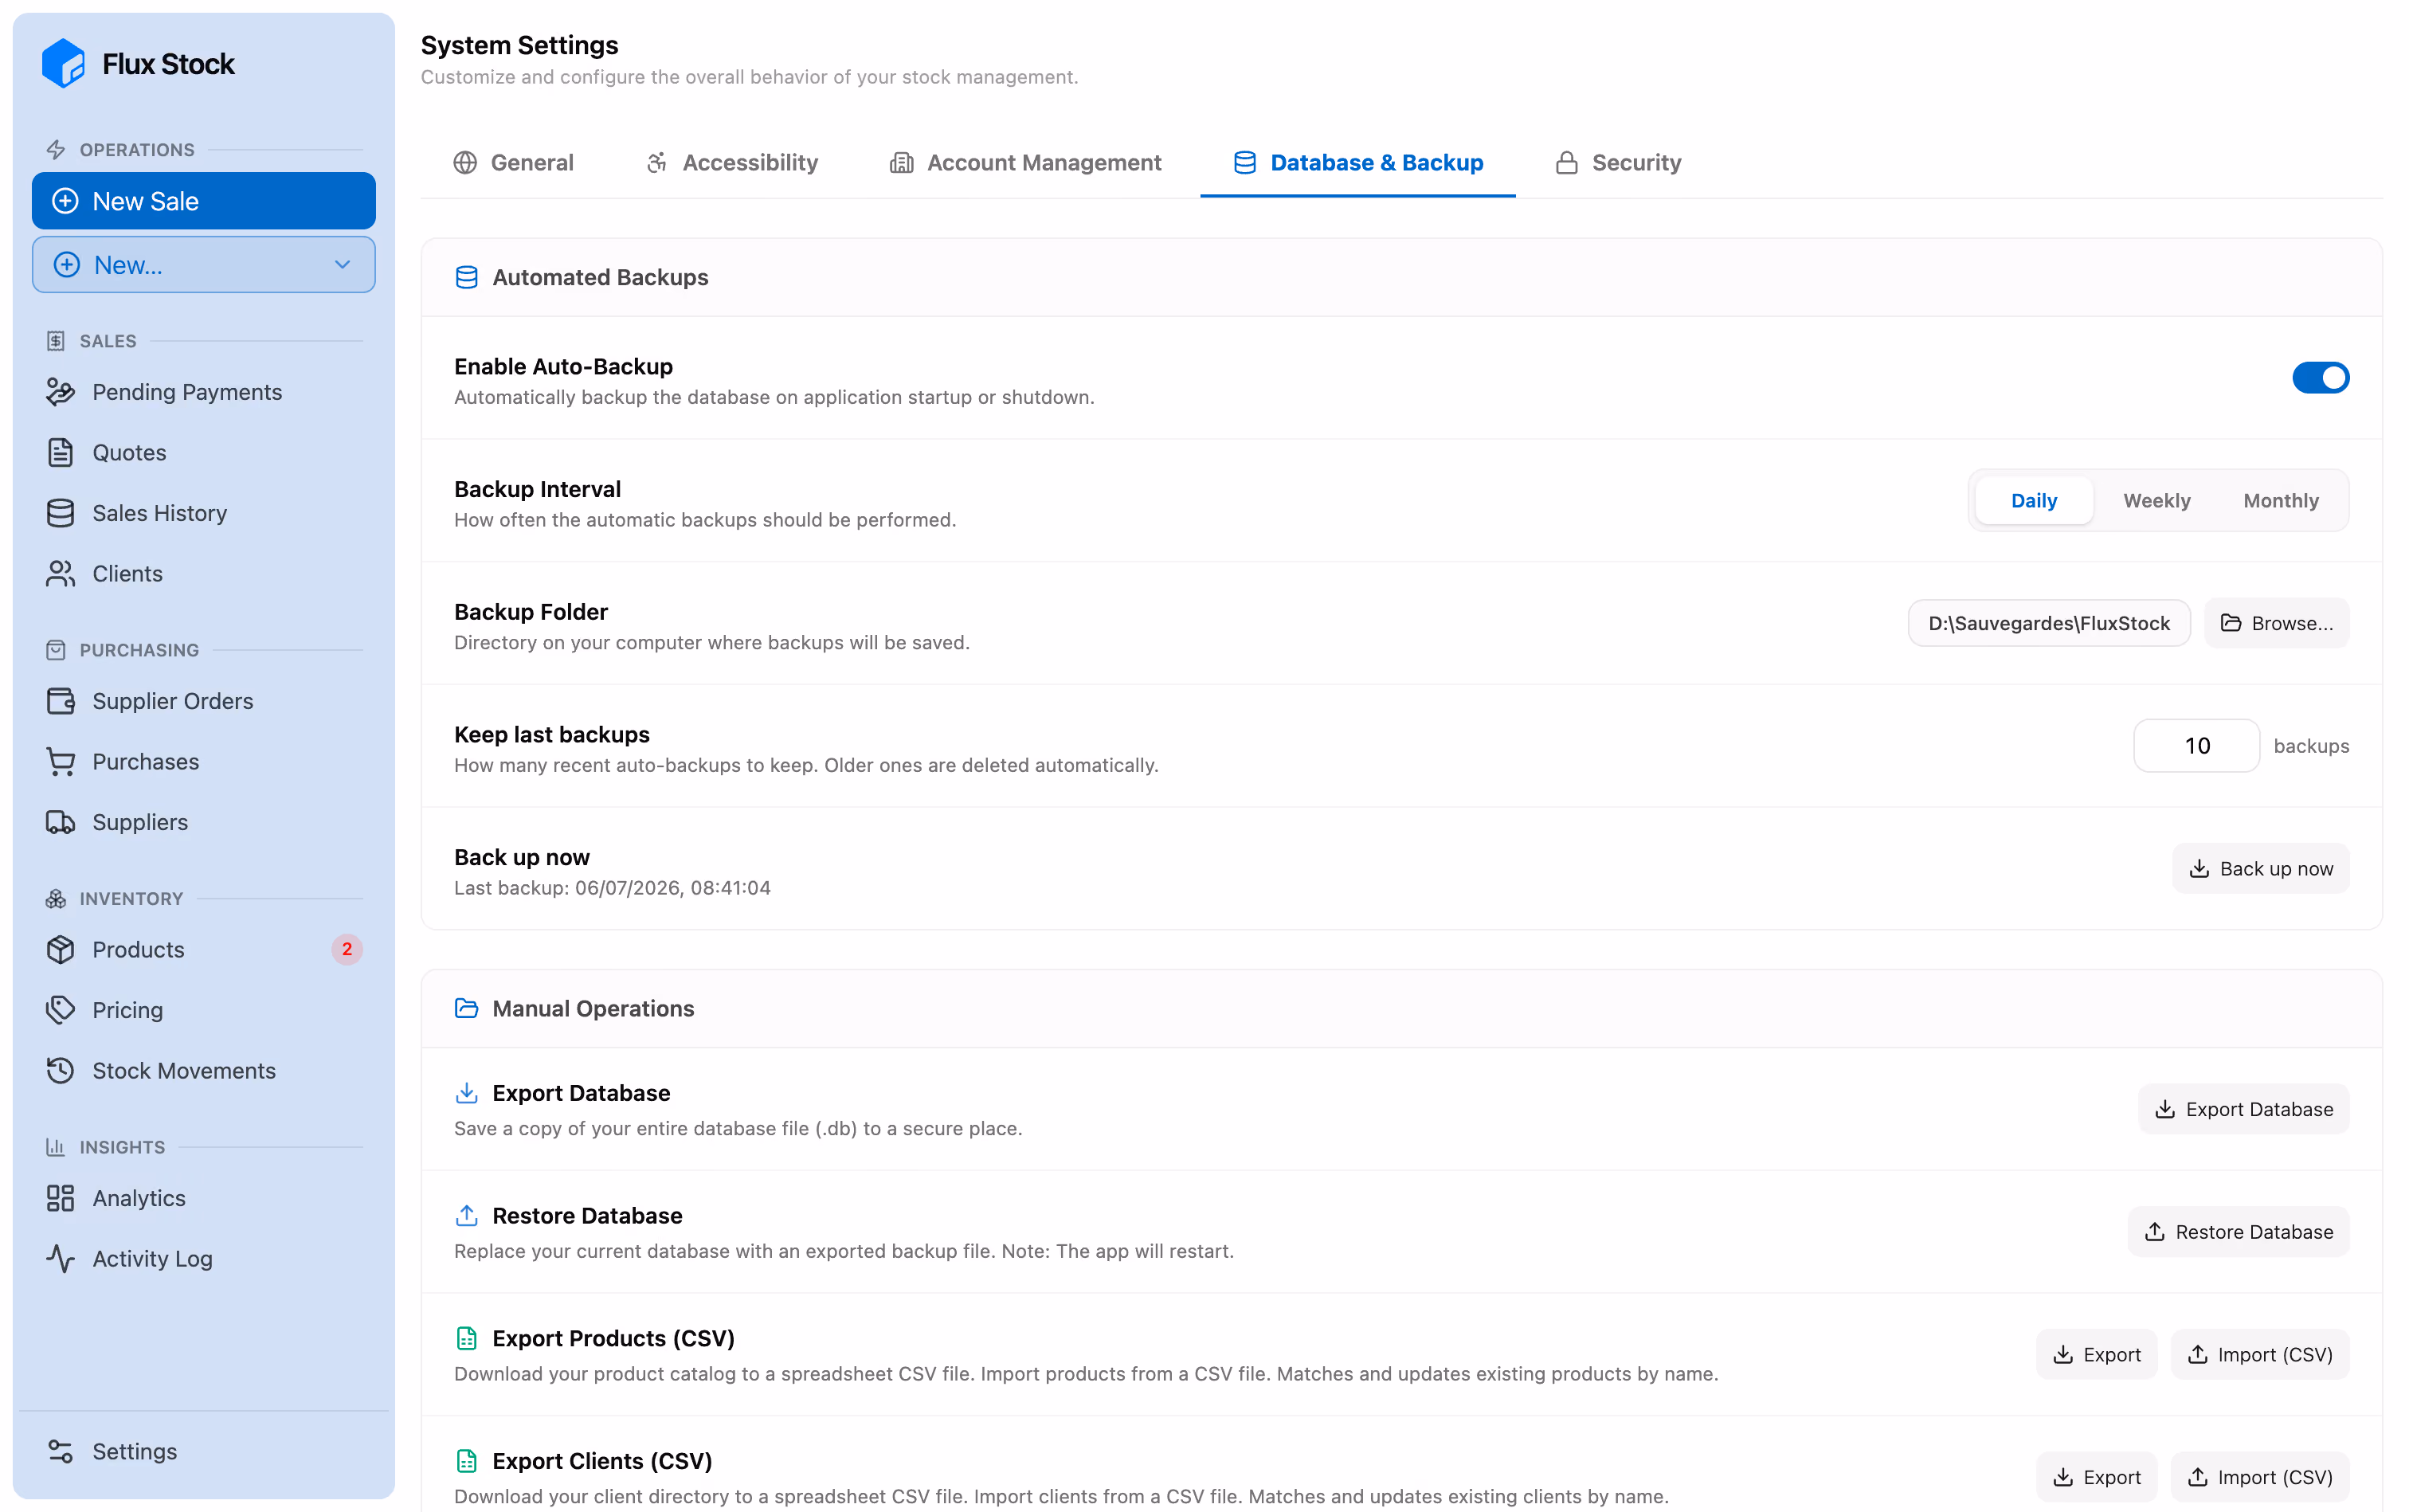Image resolution: width=2409 pixels, height=1512 pixels.
Task: Click the Supplier Orders wallet icon
Action: click(60, 701)
